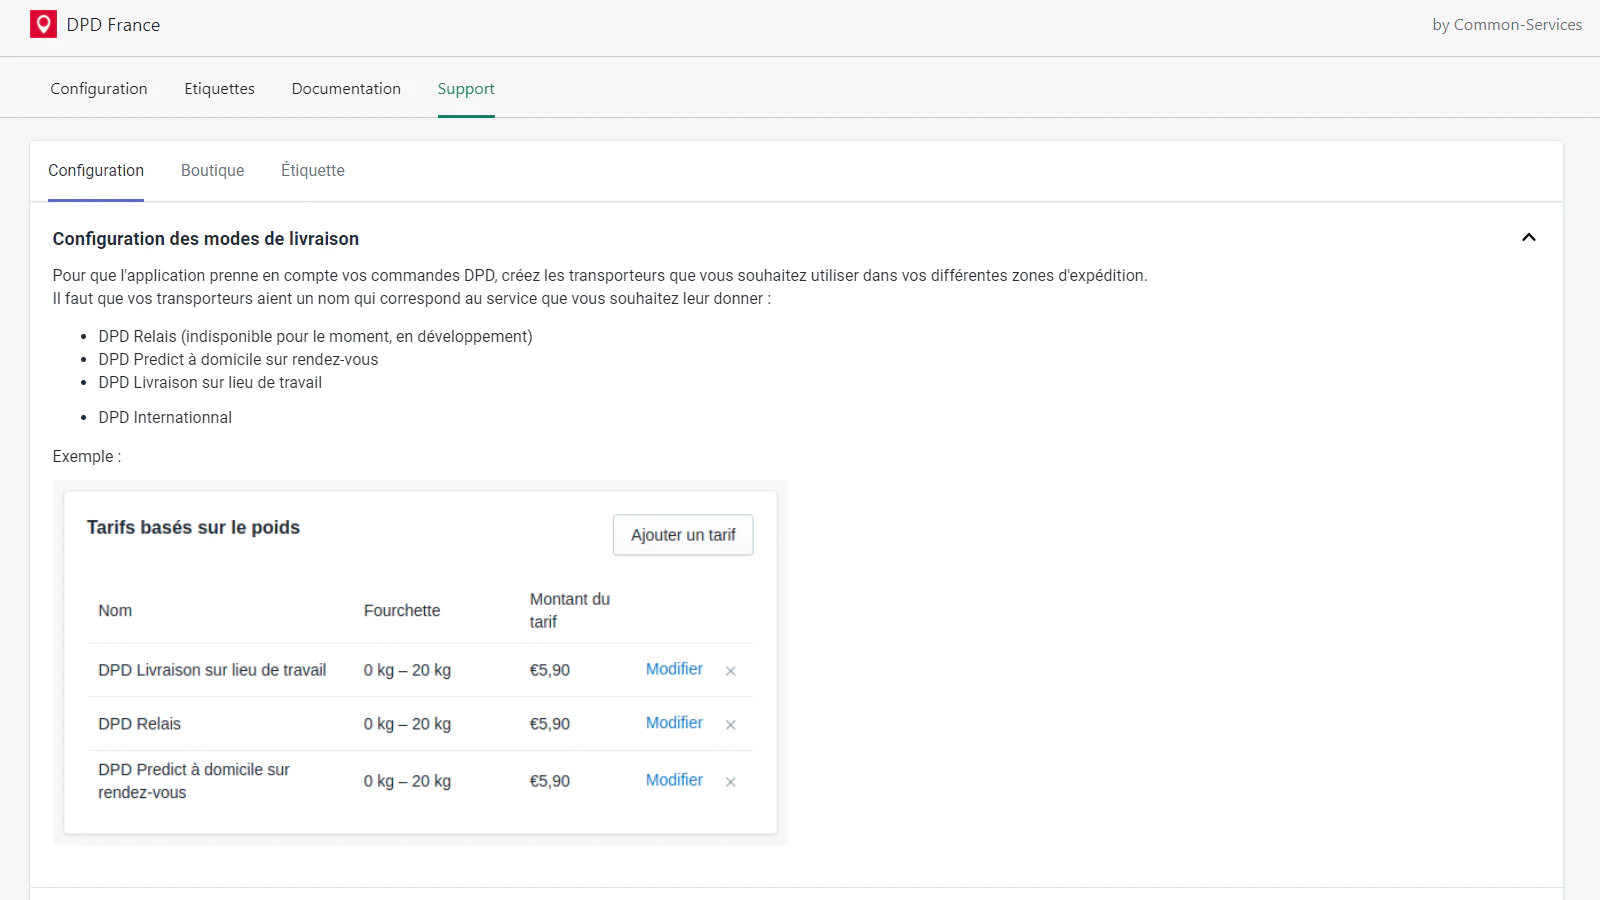Click the red DPD France logo icon
Image resolution: width=1600 pixels, height=900 pixels.
(x=43, y=24)
